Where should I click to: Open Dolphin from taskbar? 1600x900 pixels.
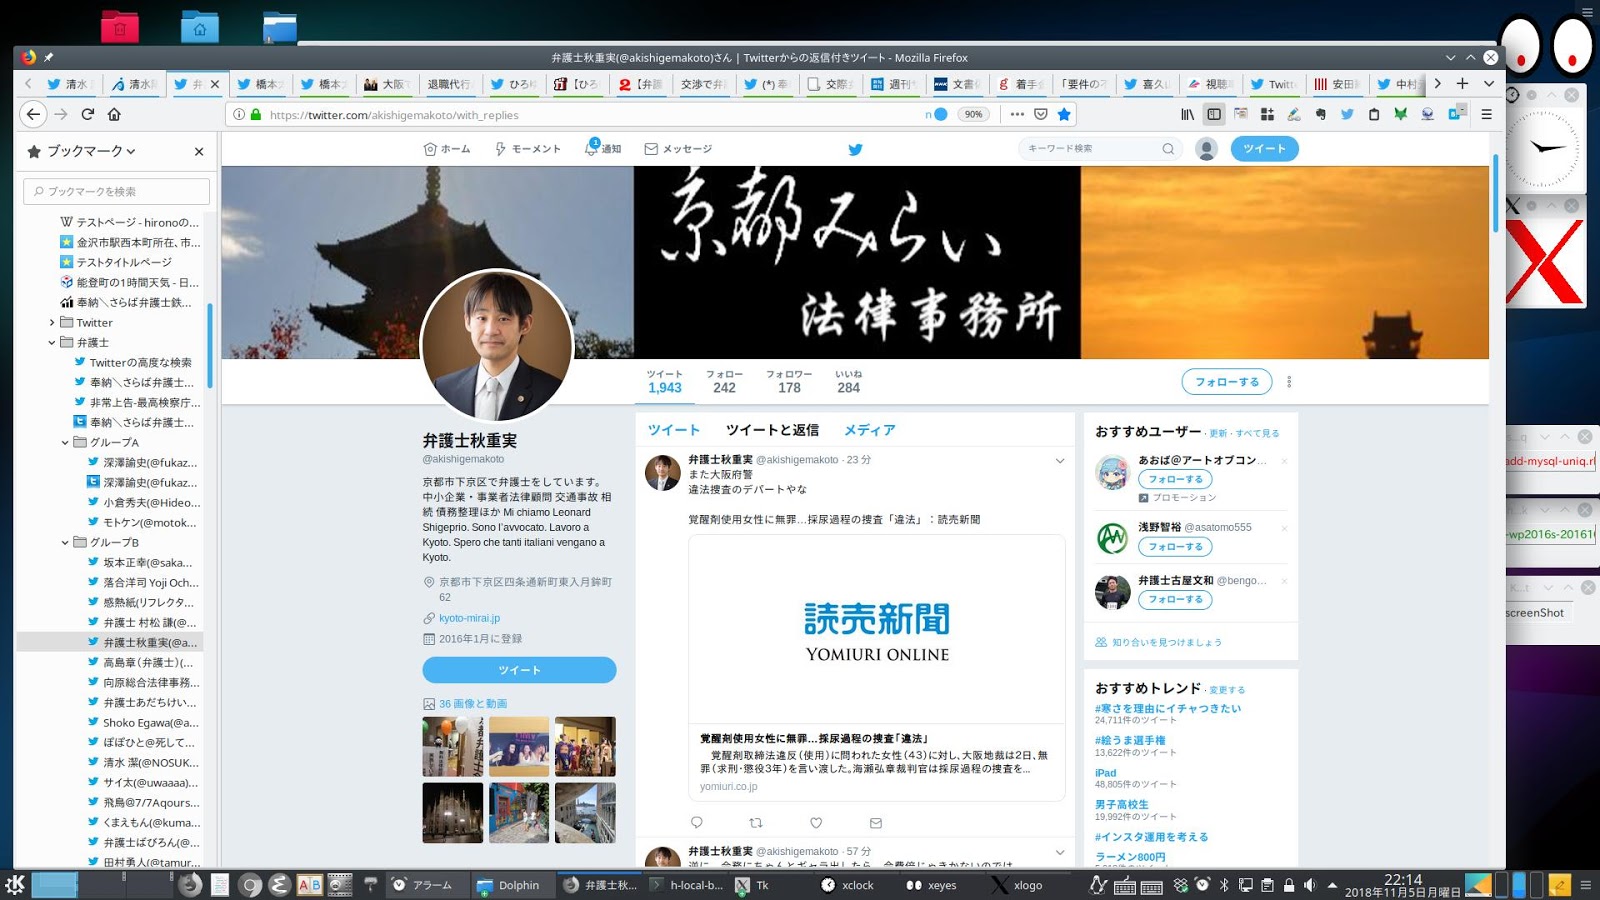pos(508,885)
